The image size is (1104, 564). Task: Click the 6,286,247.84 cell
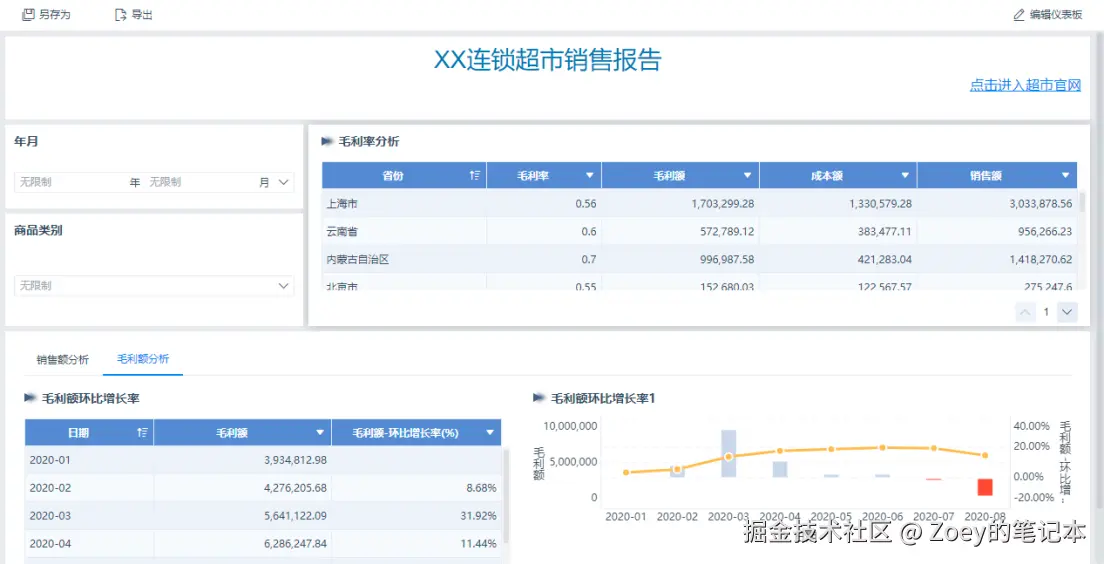[242, 544]
